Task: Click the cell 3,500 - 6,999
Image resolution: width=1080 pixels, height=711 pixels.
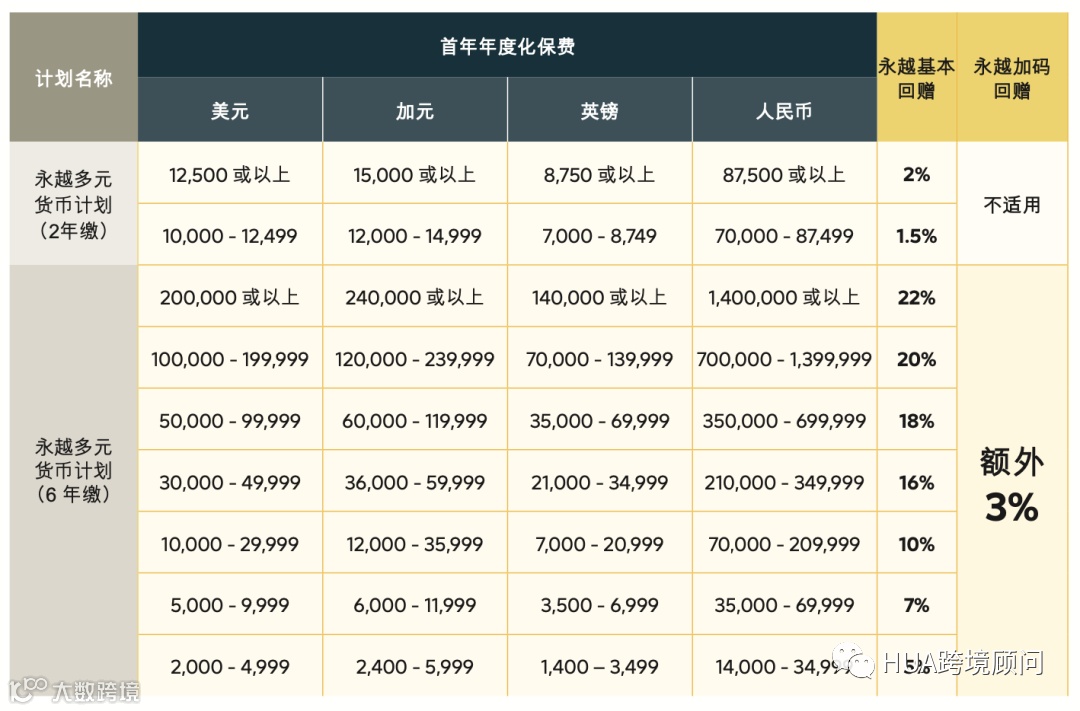Action: coord(599,604)
